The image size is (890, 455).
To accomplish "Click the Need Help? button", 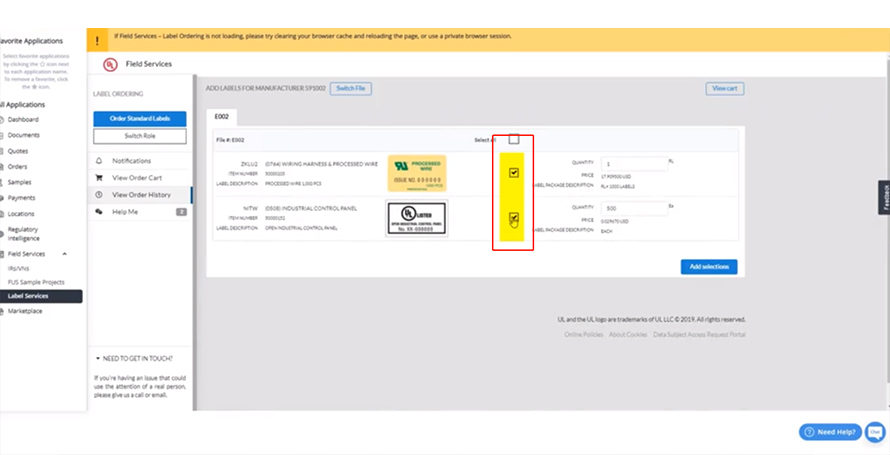I will [x=830, y=432].
